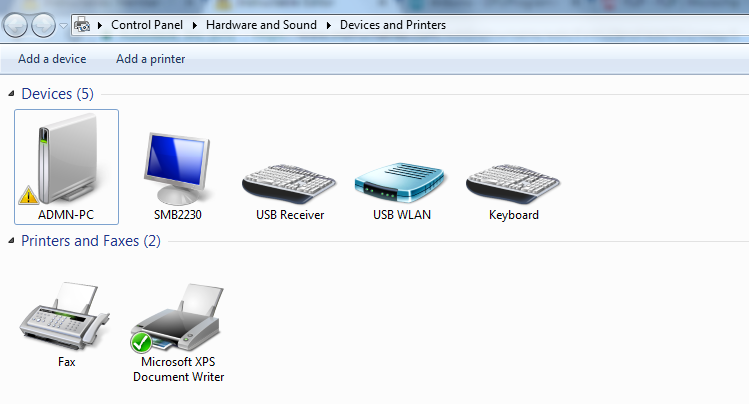Click the Keyboard device icon
Screen dimensions: 749x404
tap(513, 182)
